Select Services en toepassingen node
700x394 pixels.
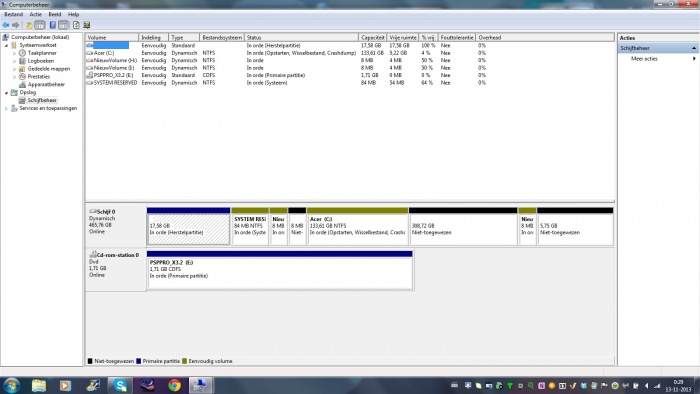click(x=48, y=108)
